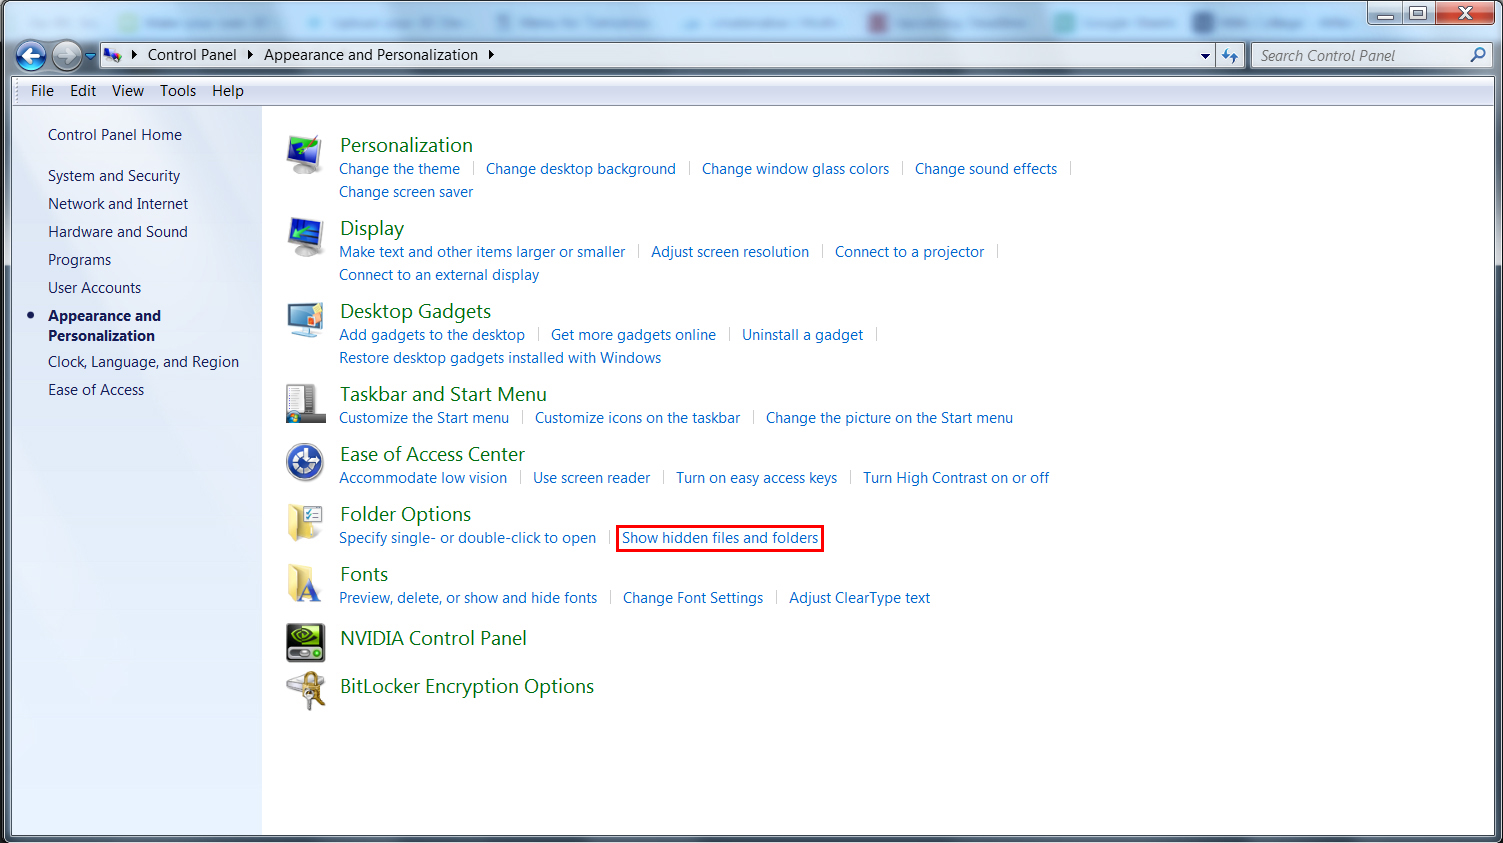Click Change desktop background
The image size is (1503, 843).
coord(581,169)
